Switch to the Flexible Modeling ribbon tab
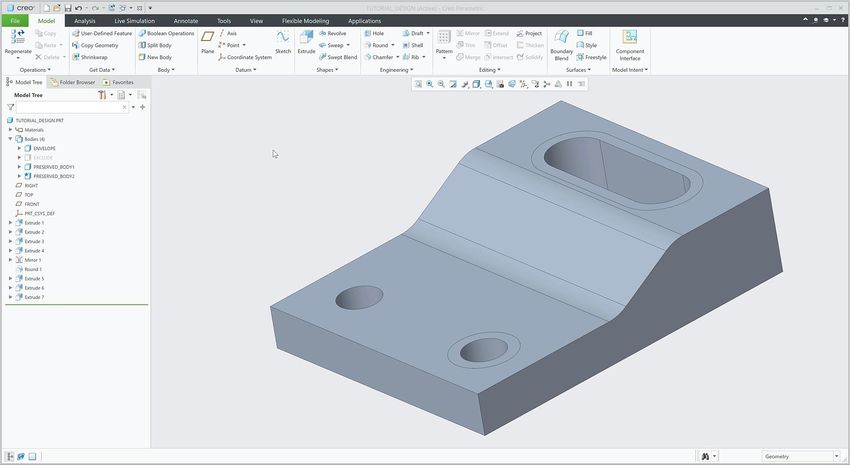The width and height of the screenshot is (850, 465). [x=304, y=20]
